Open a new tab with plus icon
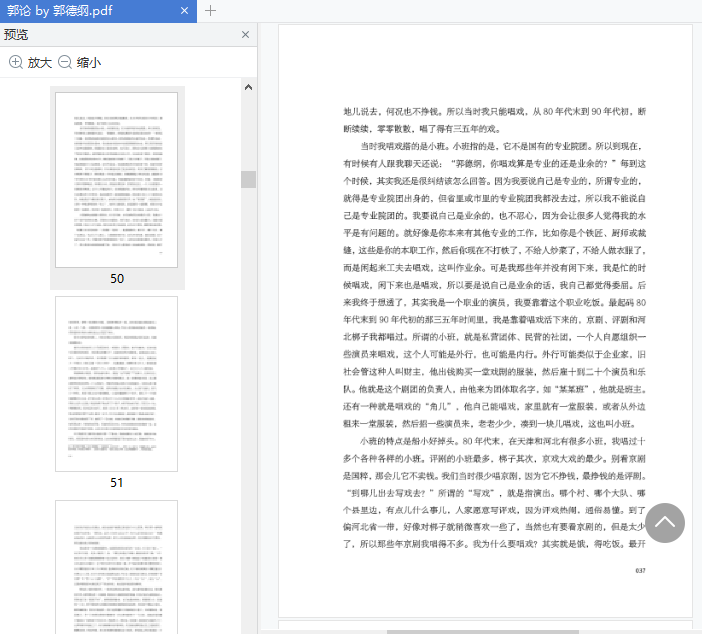This screenshot has width=702, height=634. 210,11
